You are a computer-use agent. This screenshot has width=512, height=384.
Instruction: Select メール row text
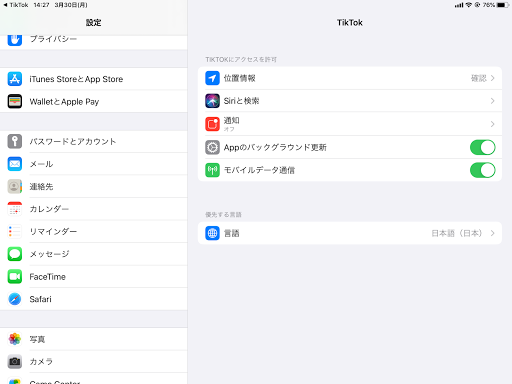point(41,164)
